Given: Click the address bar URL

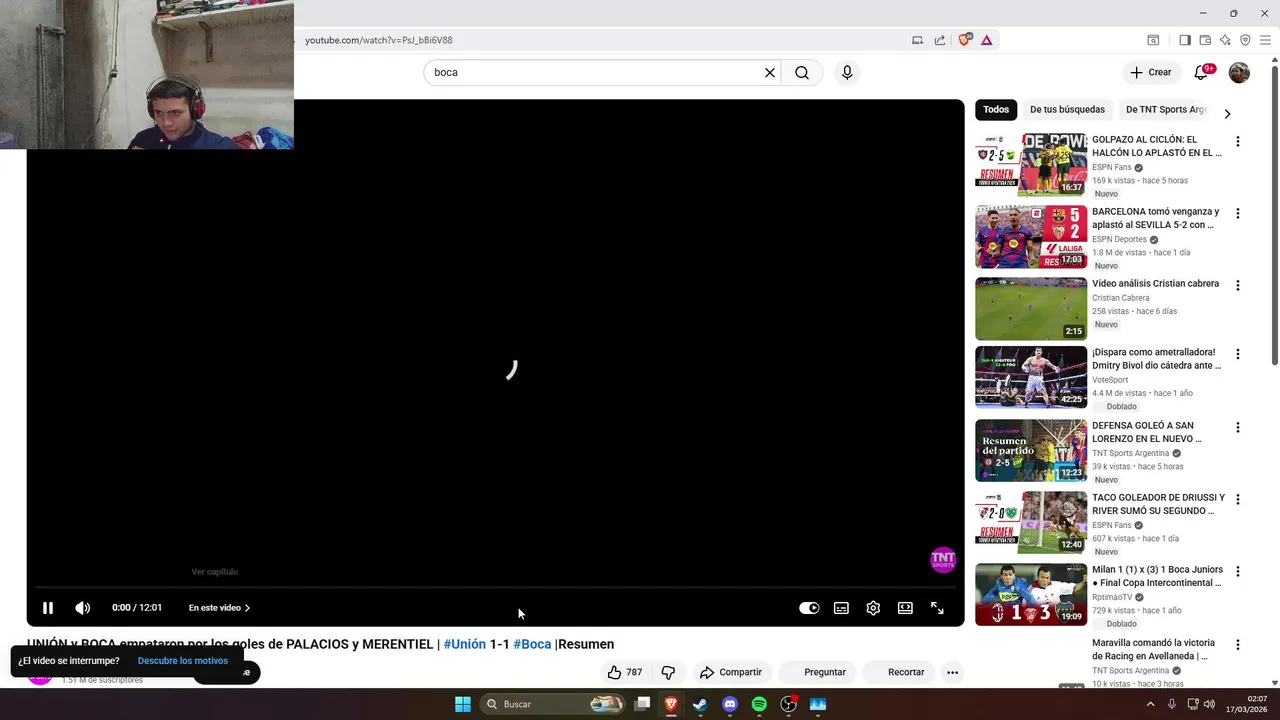Looking at the screenshot, I should (379, 40).
